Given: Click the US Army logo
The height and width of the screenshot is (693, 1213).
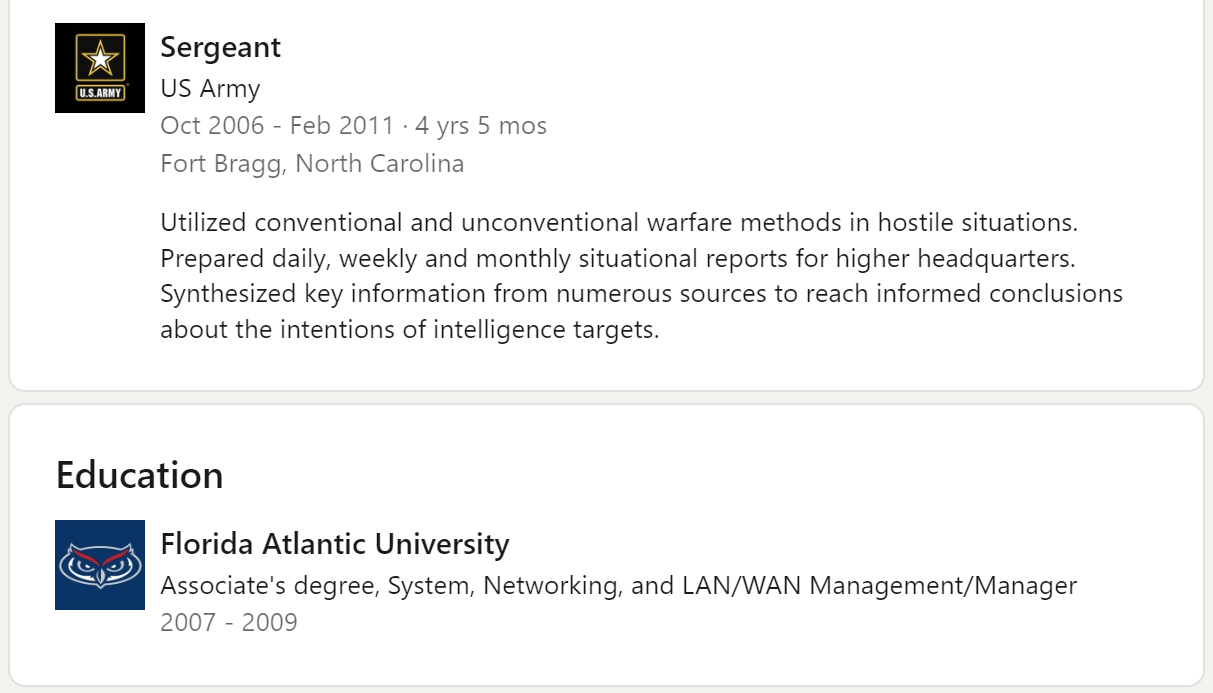Looking at the screenshot, I should (x=99, y=68).
